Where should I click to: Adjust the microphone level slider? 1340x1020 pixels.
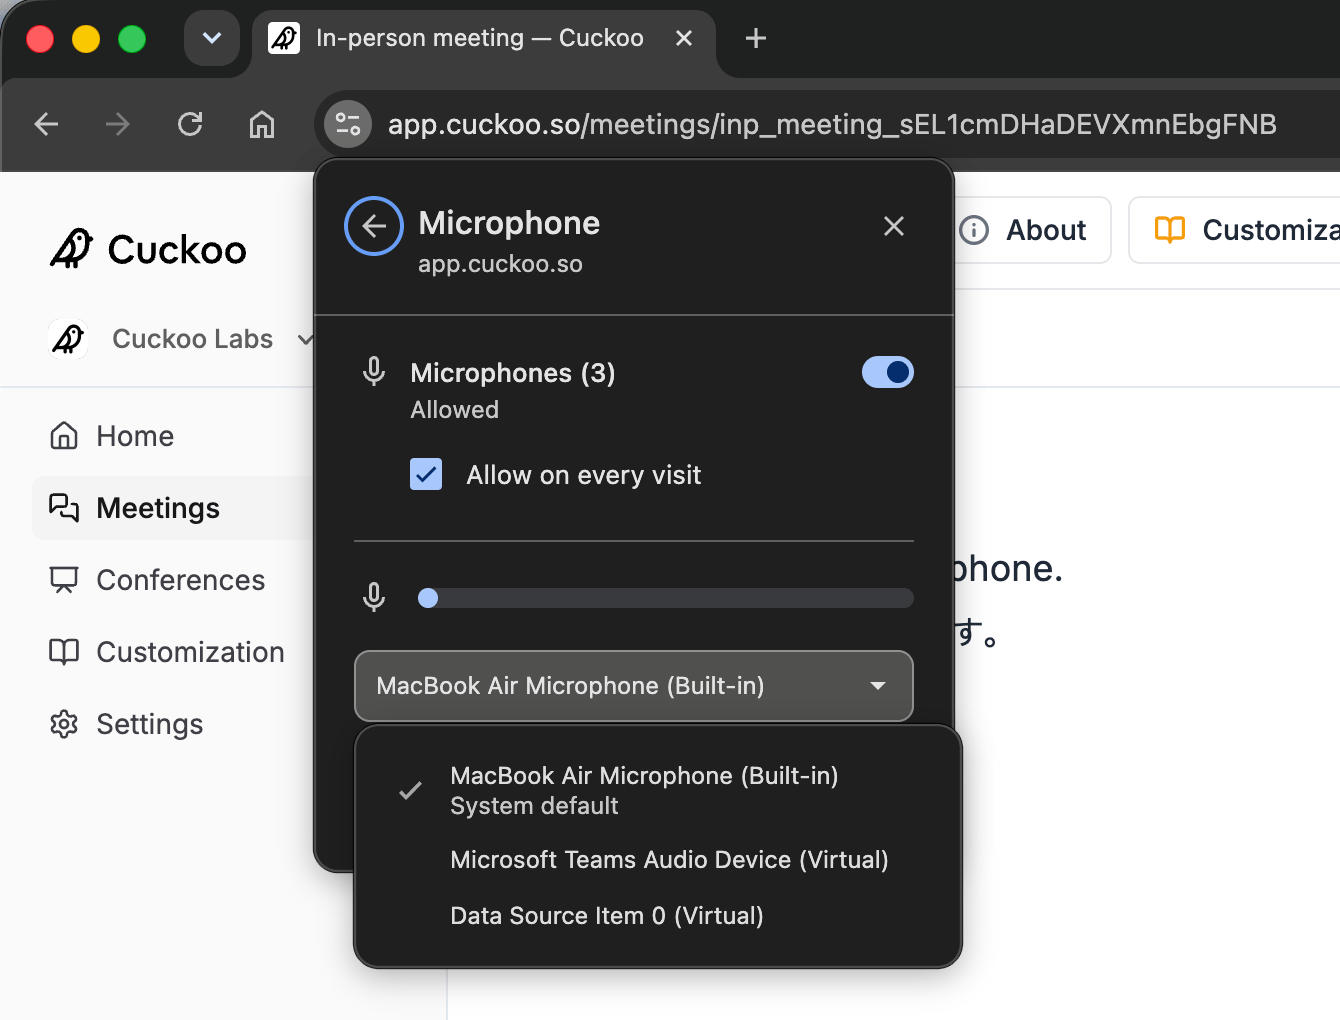coord(665,598)
